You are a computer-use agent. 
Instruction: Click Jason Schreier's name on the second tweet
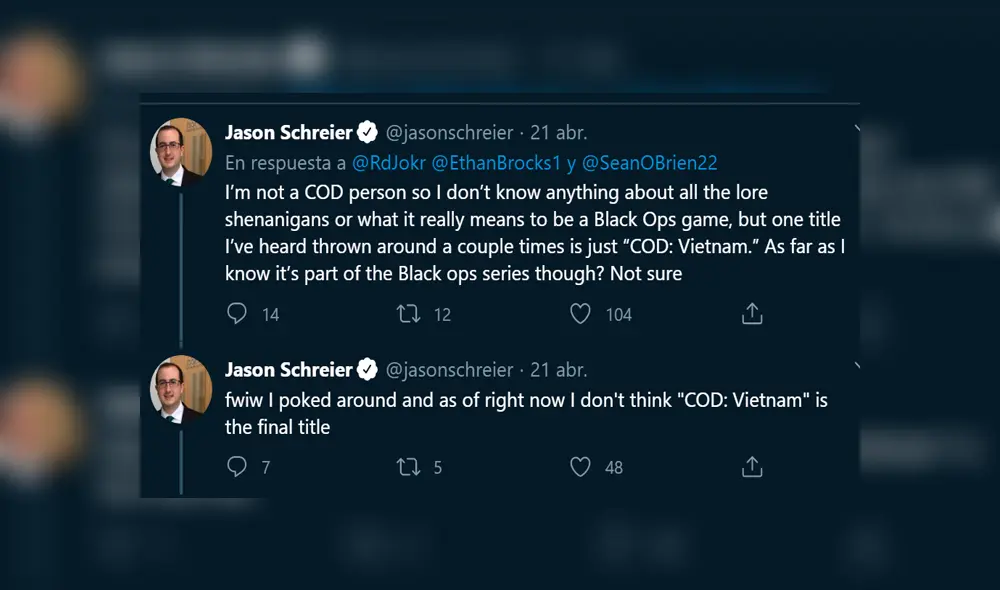tap(287, 369)
